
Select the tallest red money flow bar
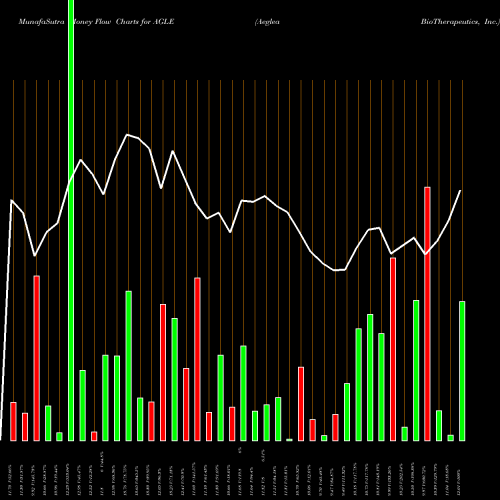coord(427,314)
